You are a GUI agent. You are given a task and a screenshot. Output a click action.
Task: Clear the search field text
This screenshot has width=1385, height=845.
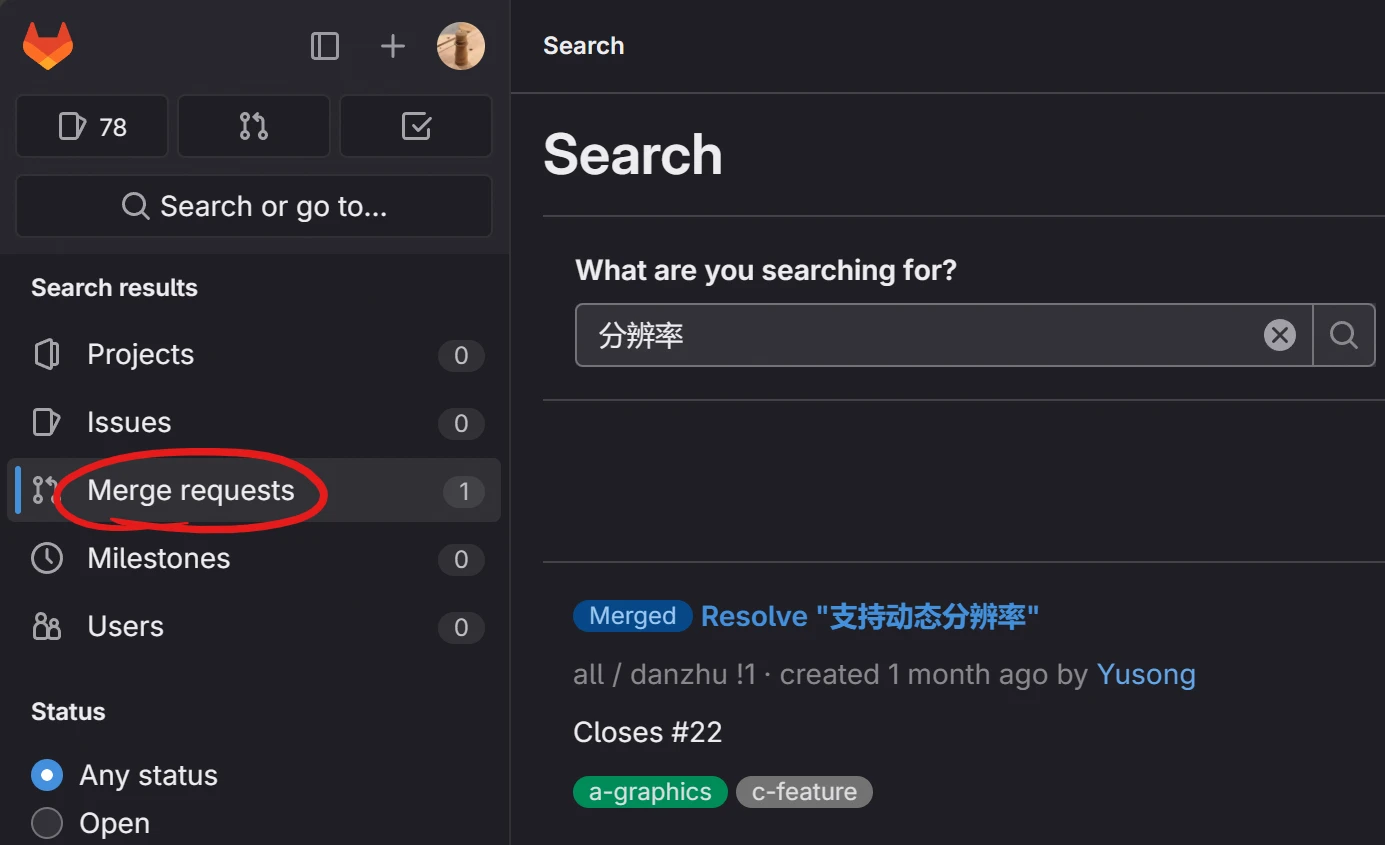point(1279,335)
